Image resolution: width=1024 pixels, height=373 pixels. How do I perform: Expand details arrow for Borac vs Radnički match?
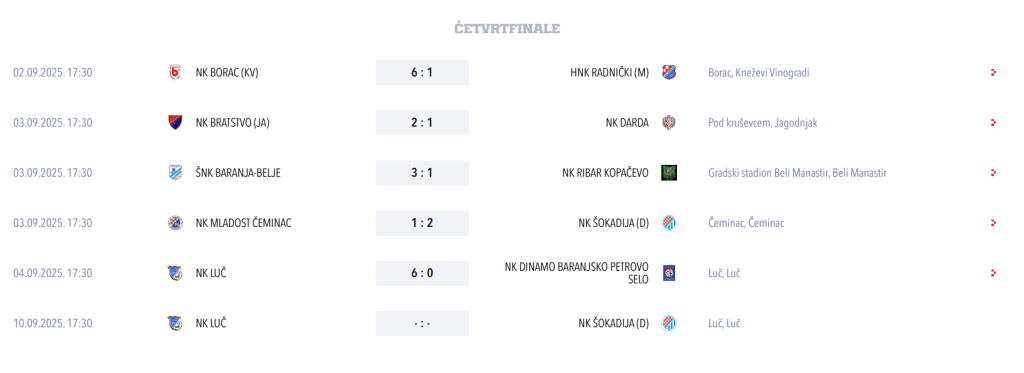[993, 73]
